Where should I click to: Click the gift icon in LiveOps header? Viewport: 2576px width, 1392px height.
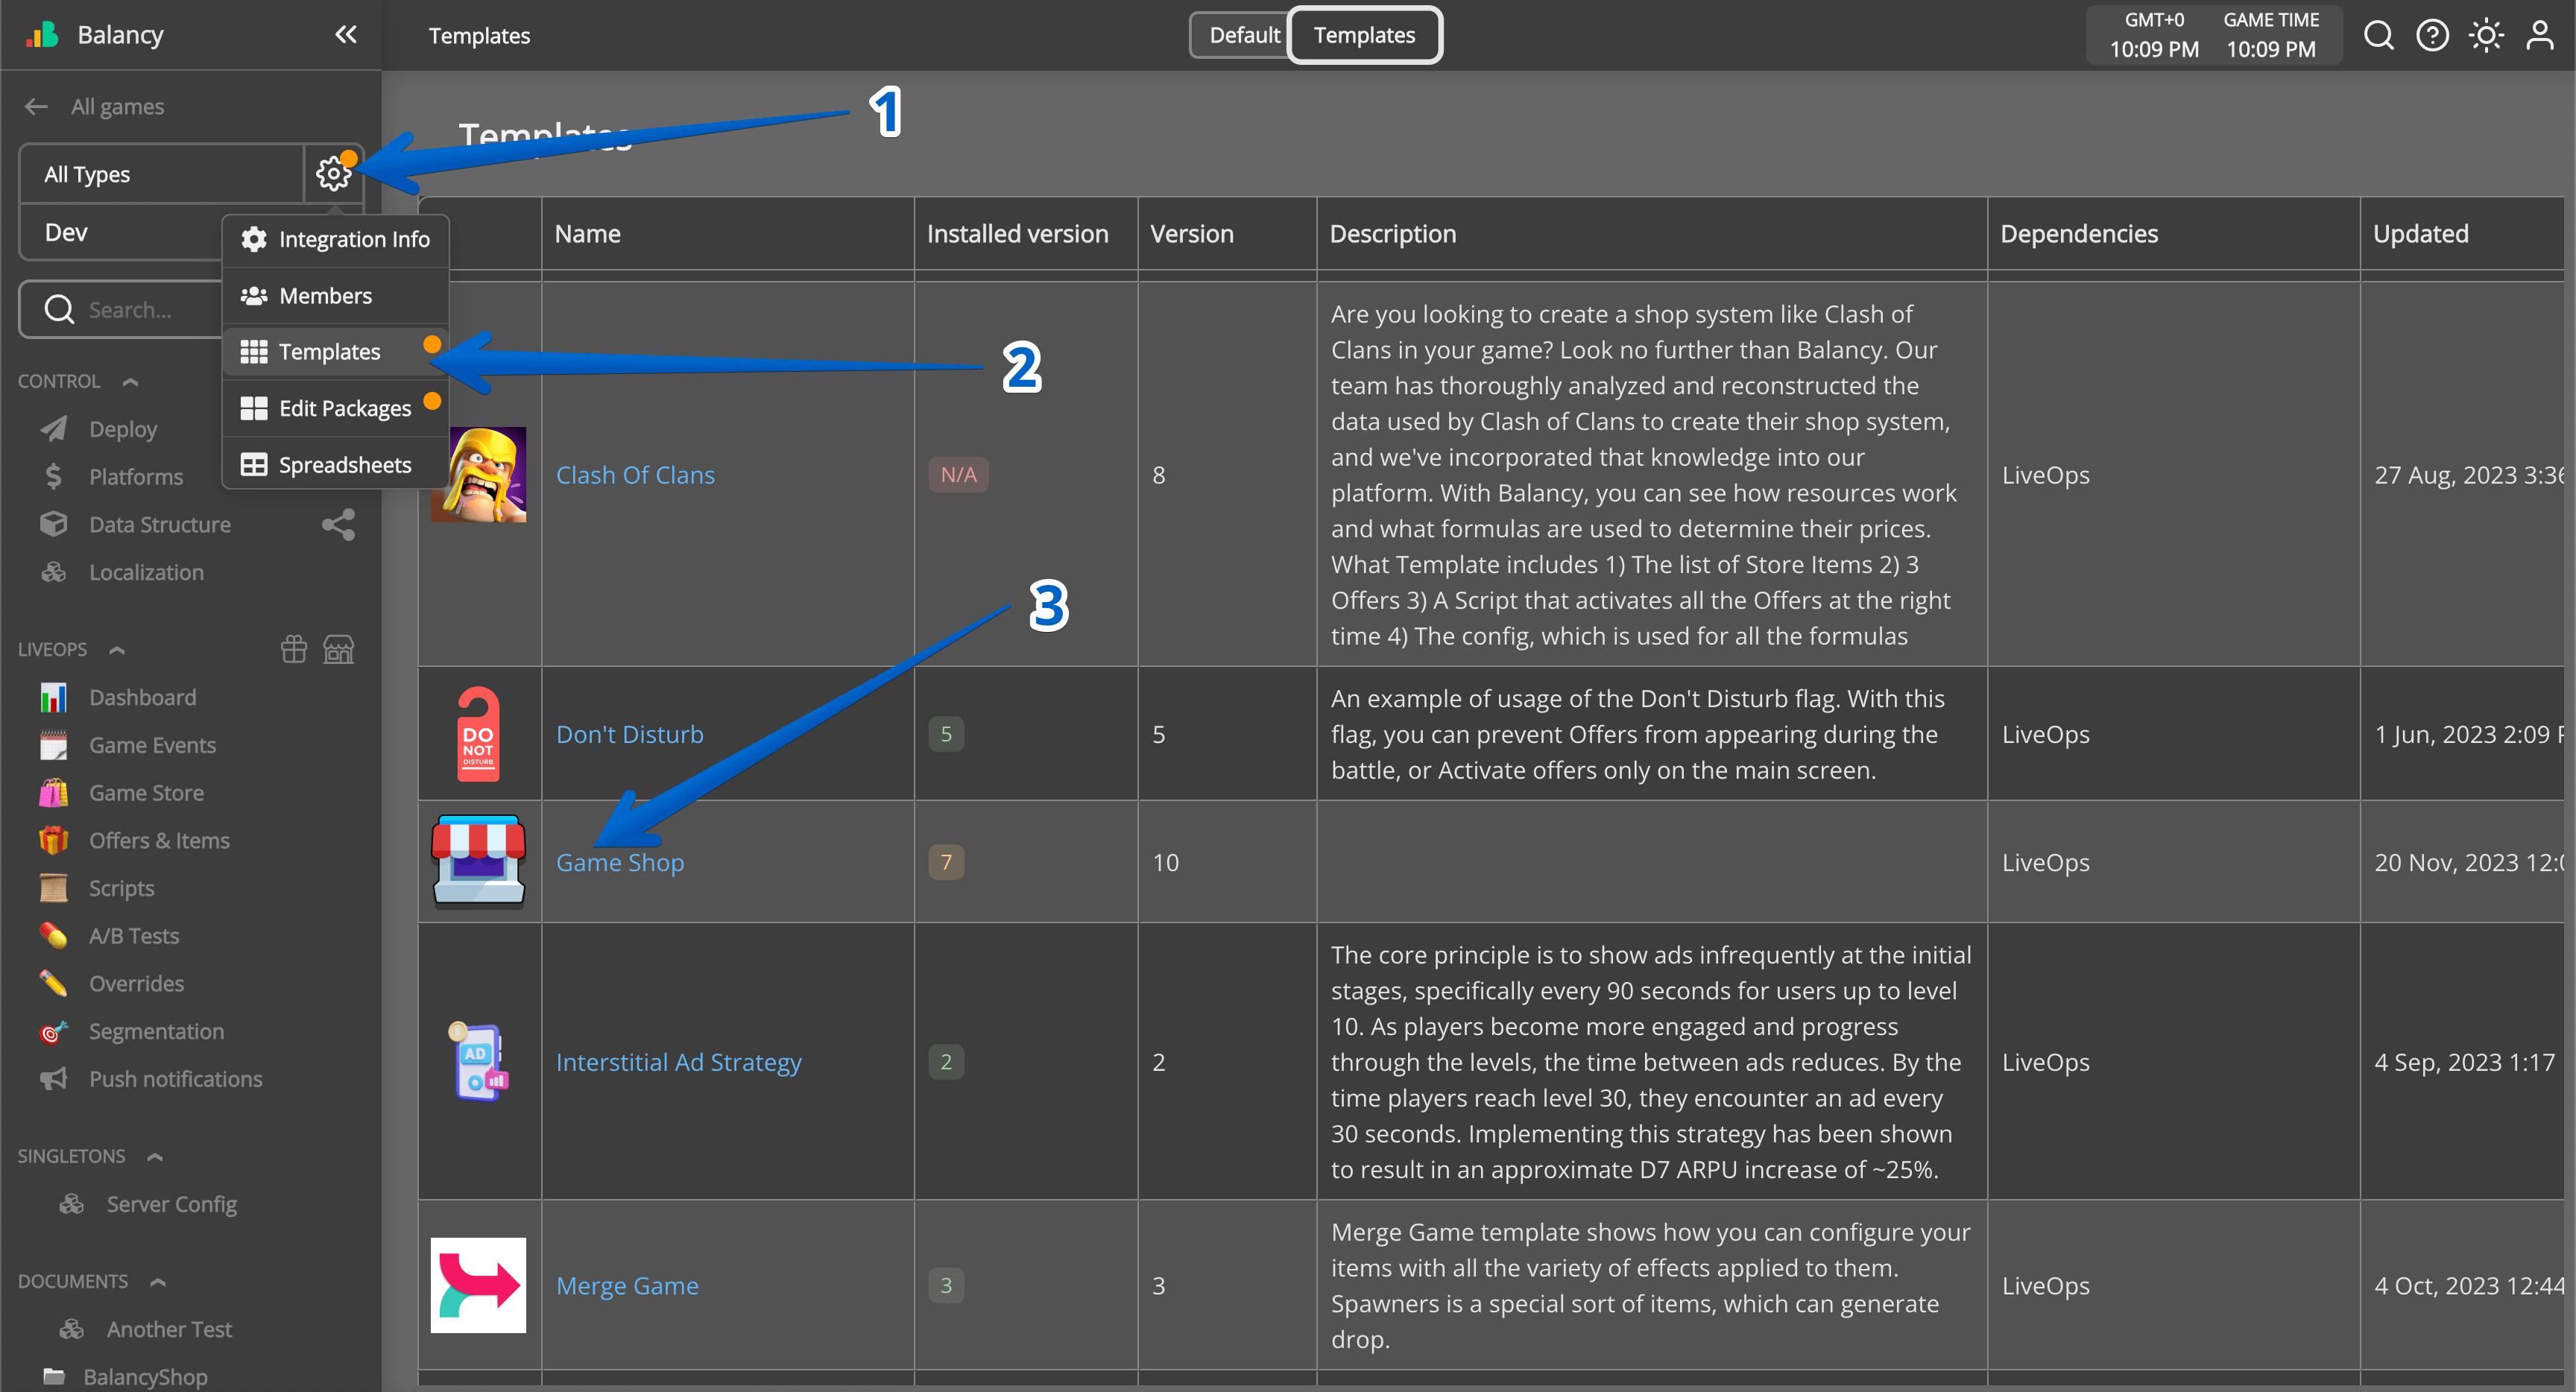point(294,649)
